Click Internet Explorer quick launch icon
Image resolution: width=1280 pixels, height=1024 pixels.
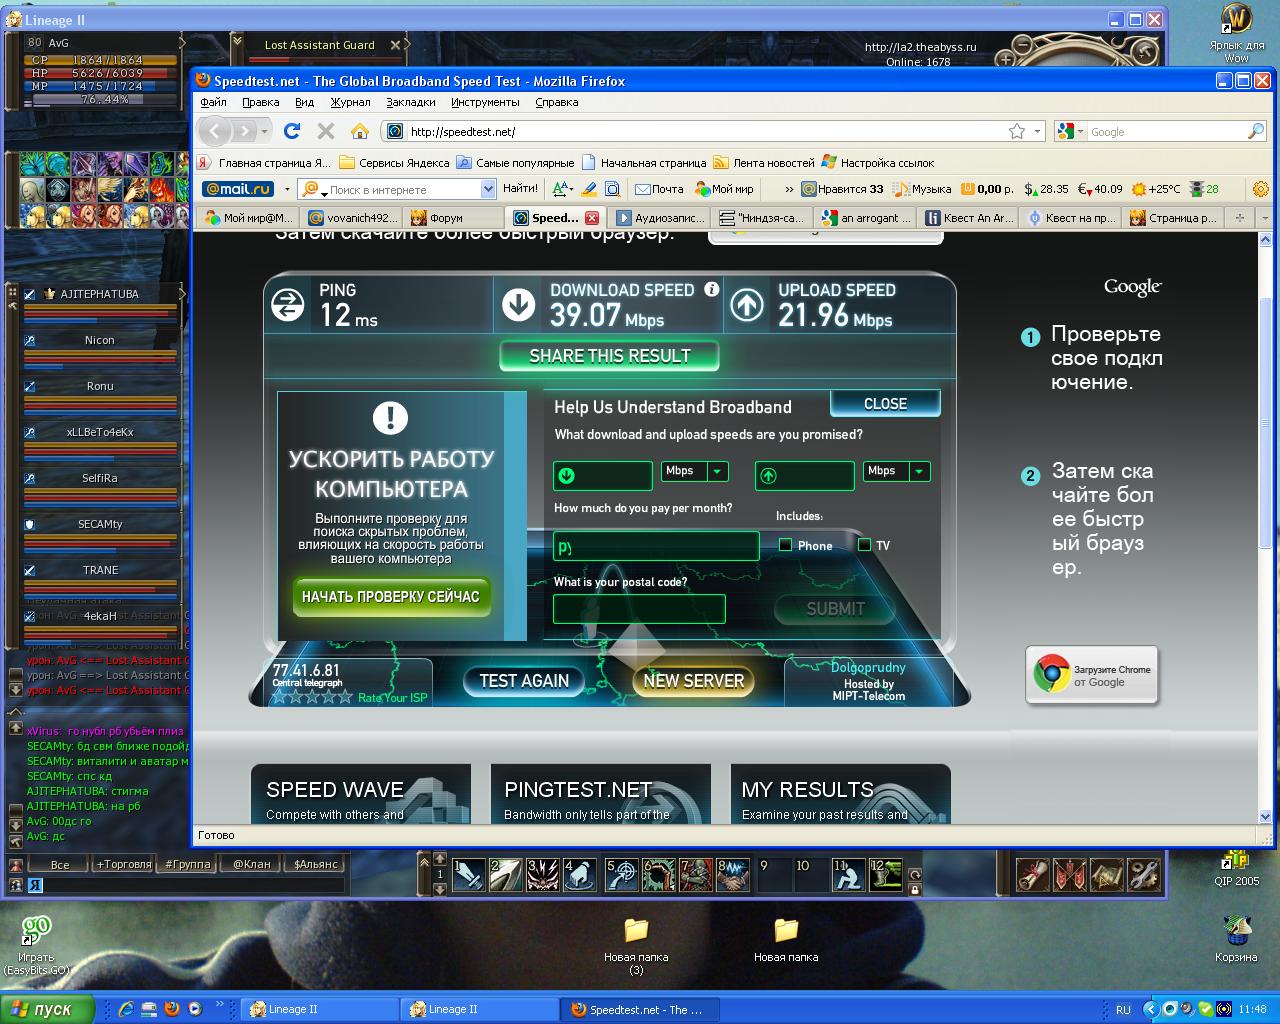[126, 1009]
